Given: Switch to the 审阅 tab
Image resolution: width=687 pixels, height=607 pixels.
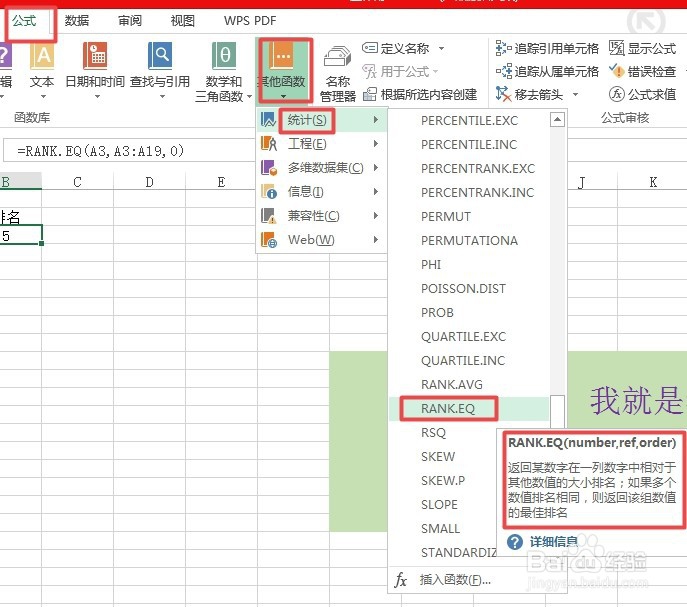Looking at the screenshot, I should (130, 21).
